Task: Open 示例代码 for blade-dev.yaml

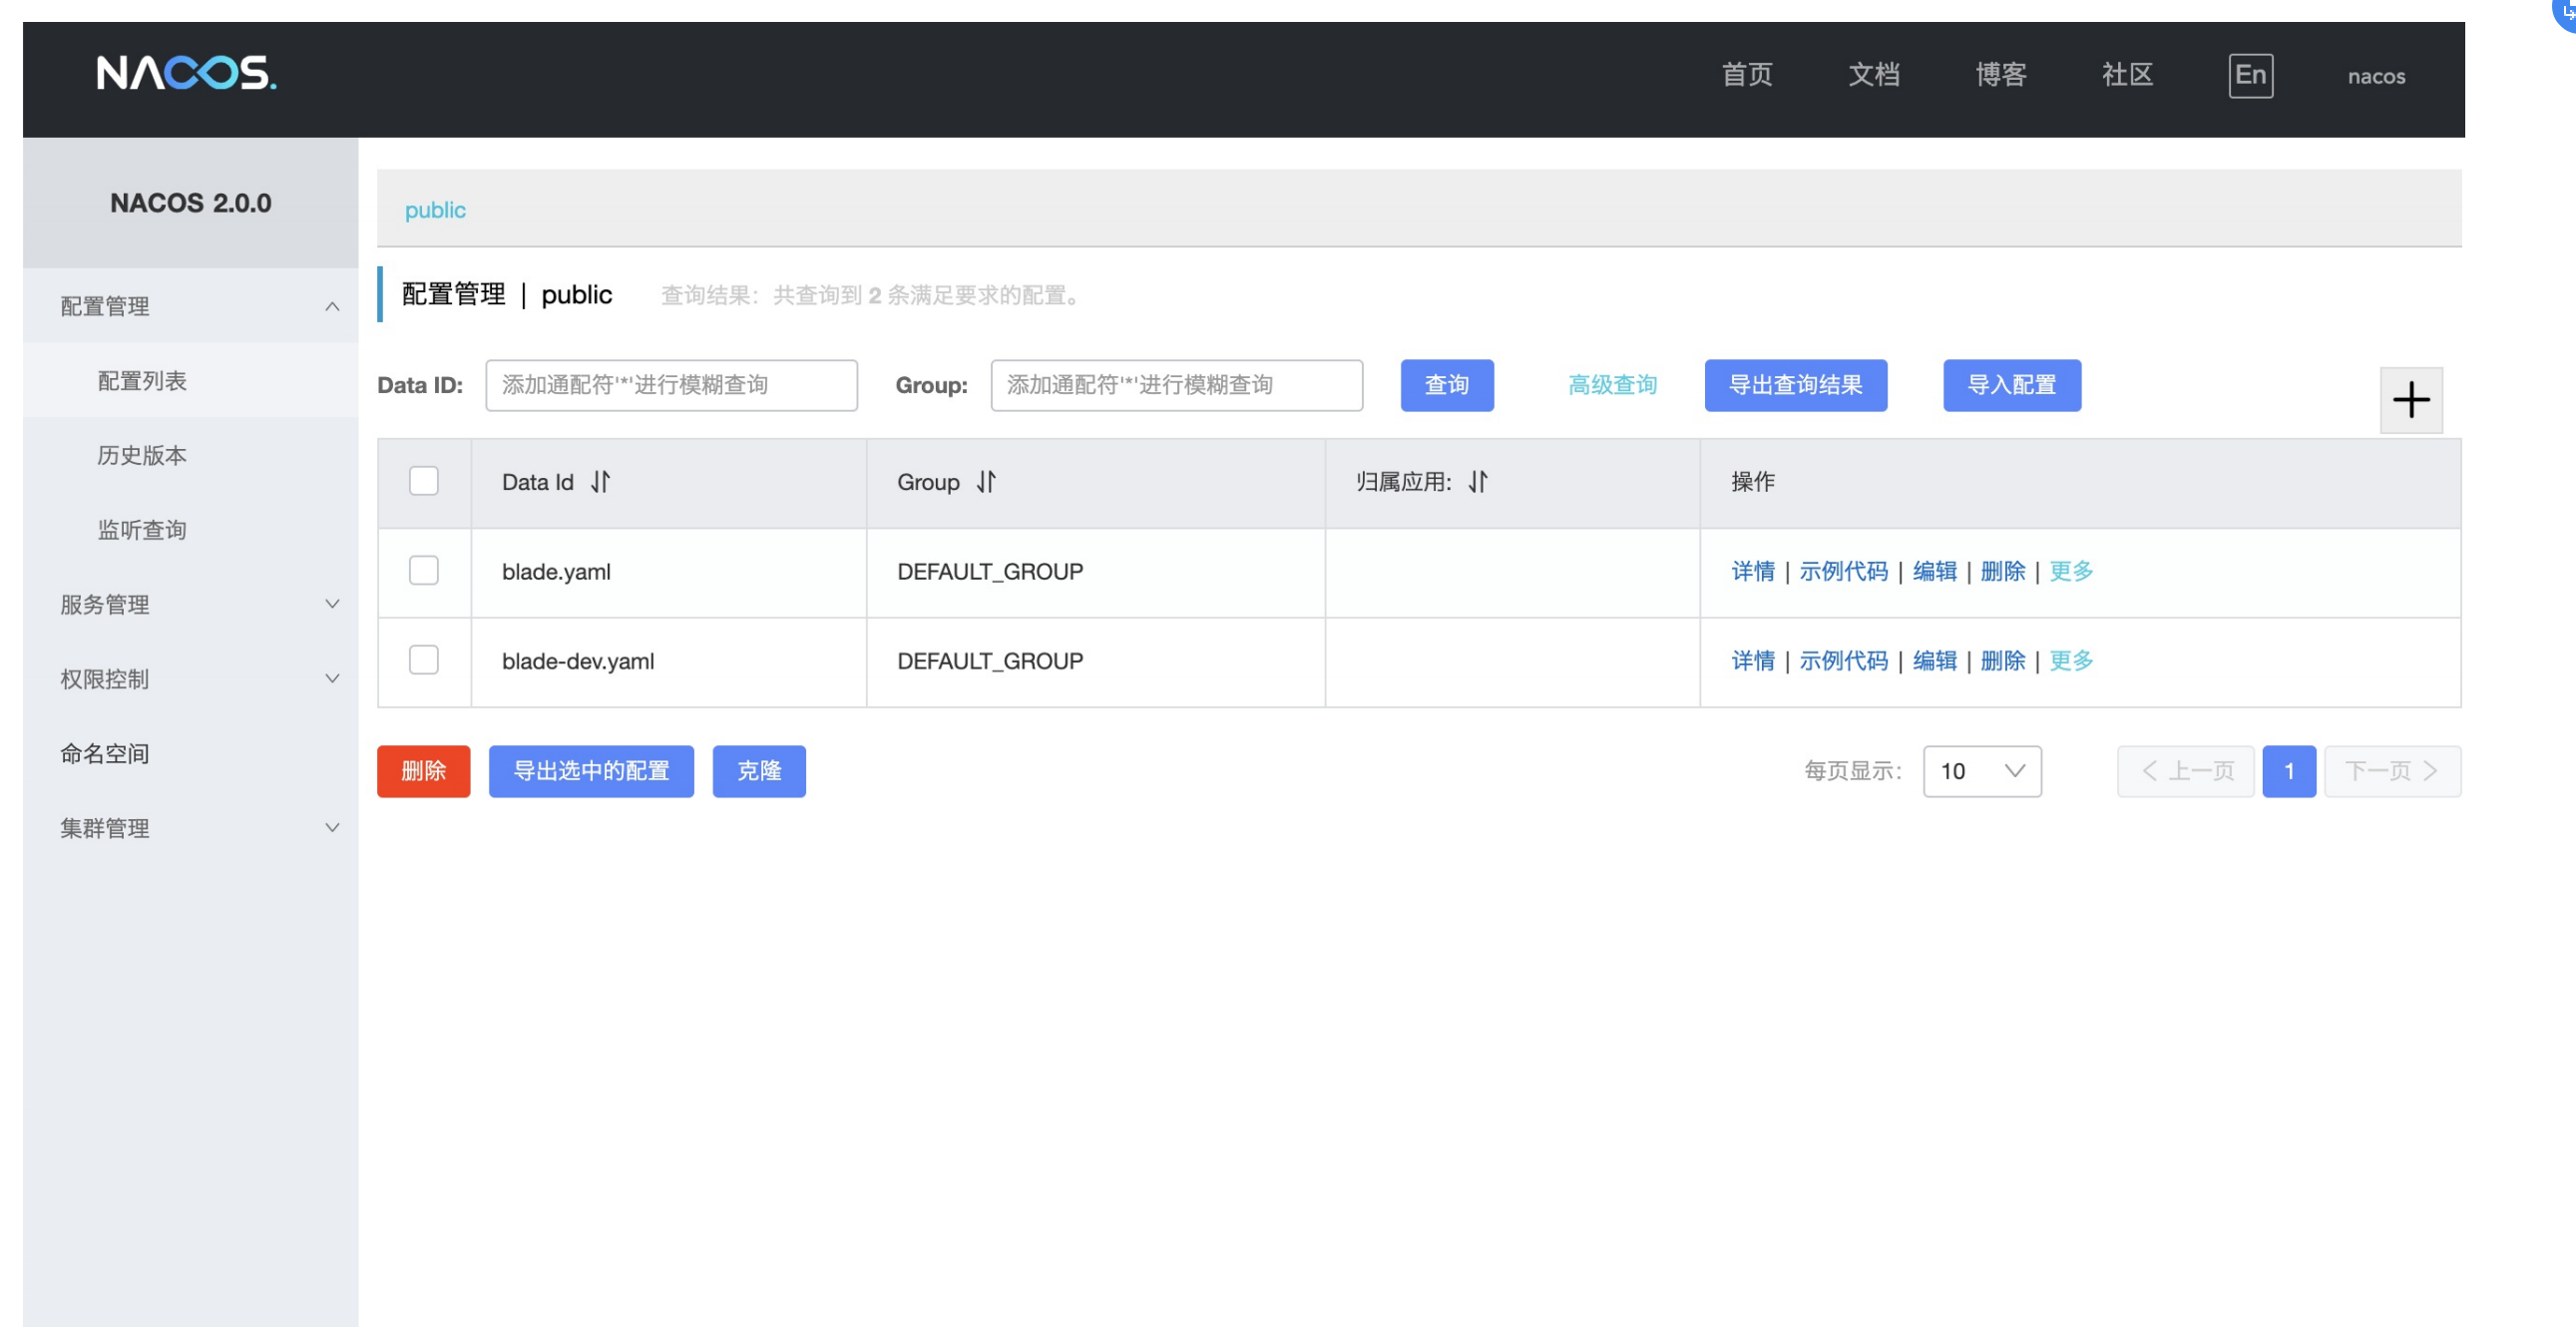Action: point(1843,661)
